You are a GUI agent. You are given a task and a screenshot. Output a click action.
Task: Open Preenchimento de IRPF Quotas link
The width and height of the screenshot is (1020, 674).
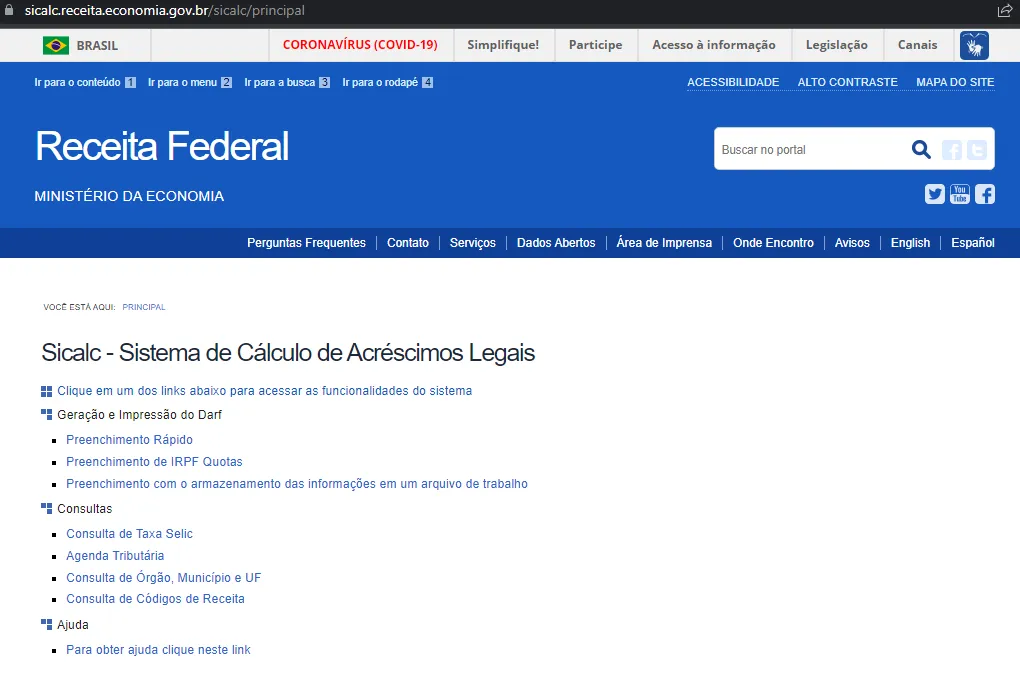tap(154, 462)
